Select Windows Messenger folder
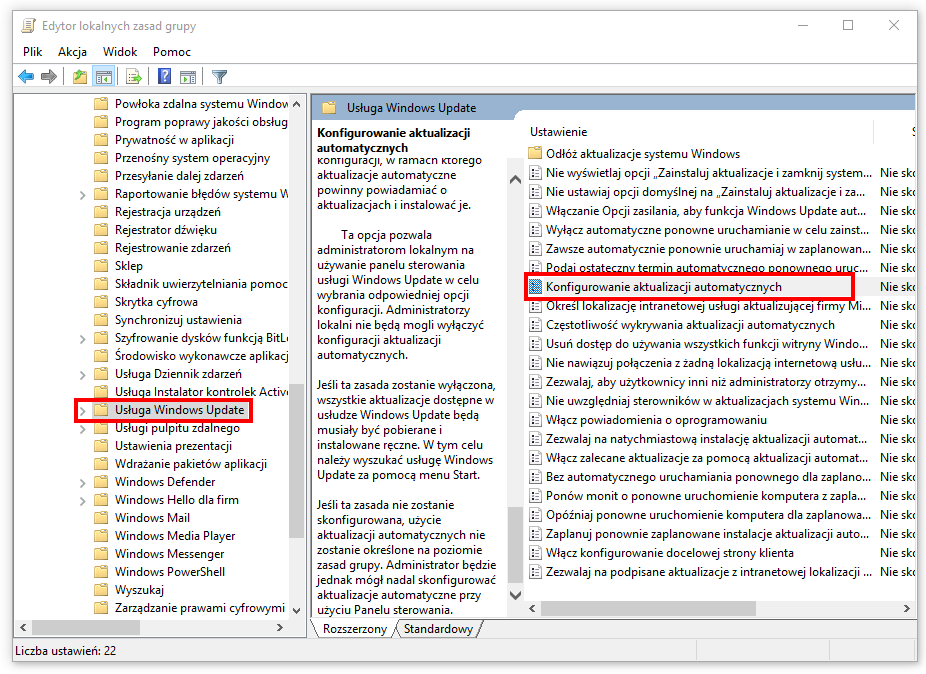The width and height of the screenshot is (926, 674). coord(169,554)
